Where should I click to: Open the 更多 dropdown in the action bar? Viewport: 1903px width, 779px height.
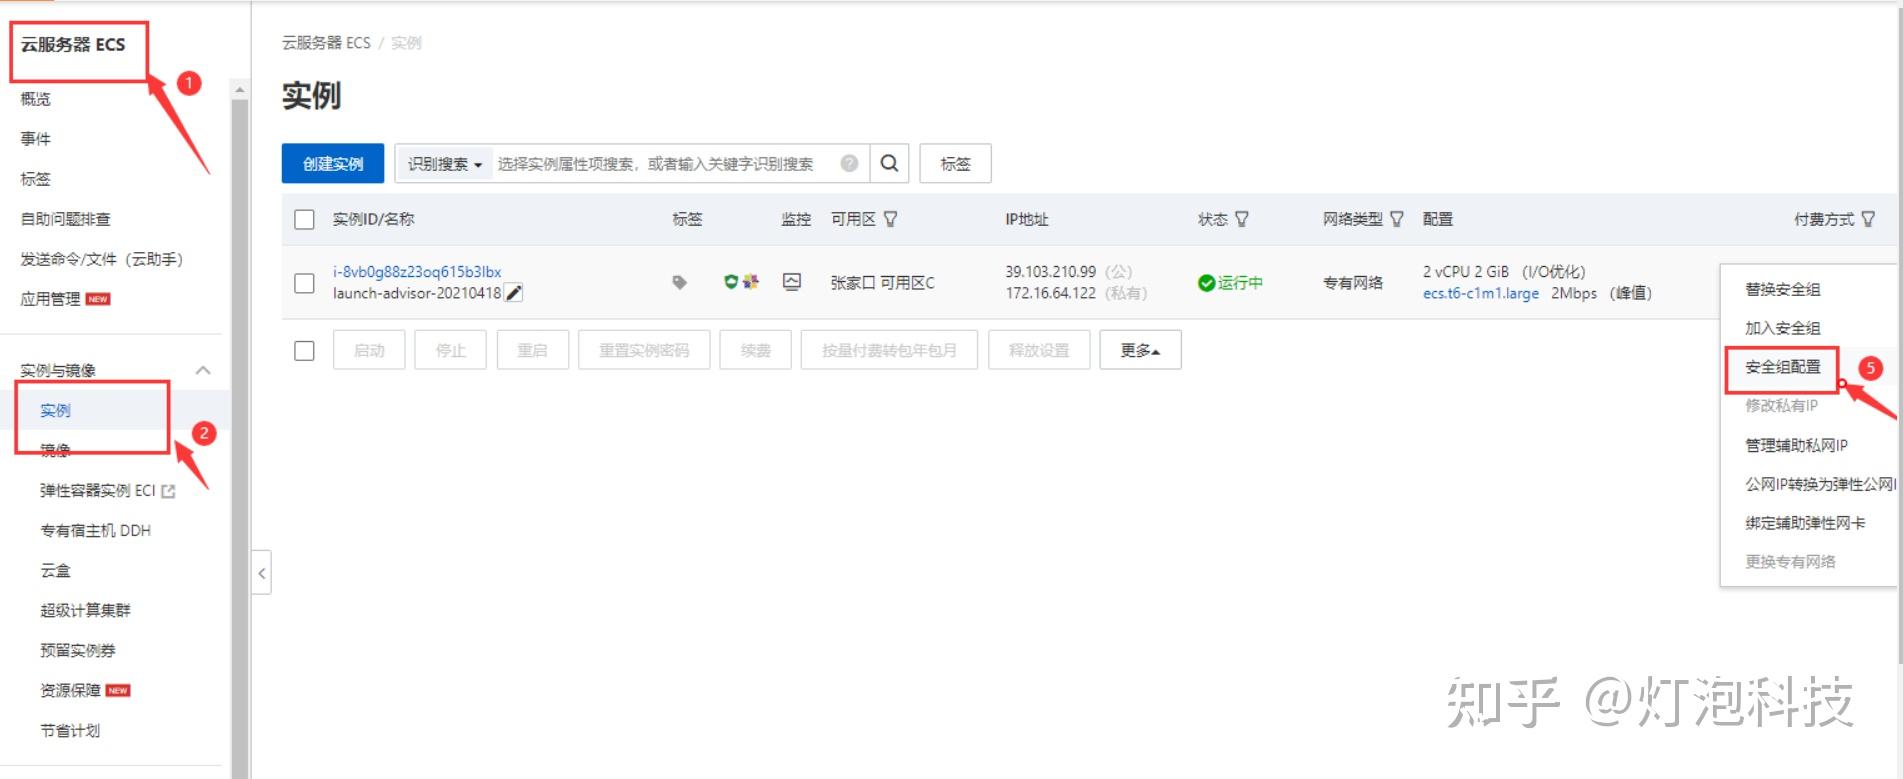1140,350
